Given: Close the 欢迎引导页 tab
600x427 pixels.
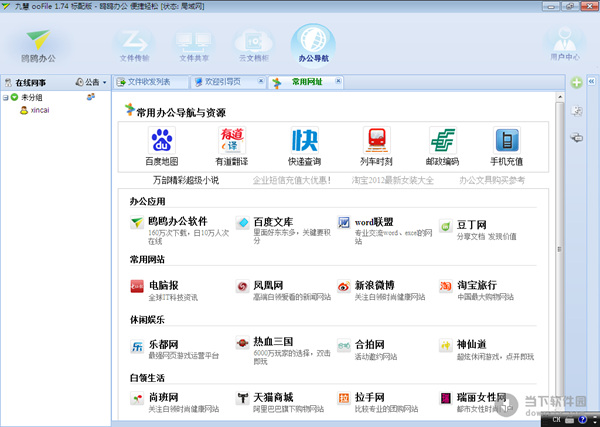Looking at the screenshot, I should click(x=261, y=80).
